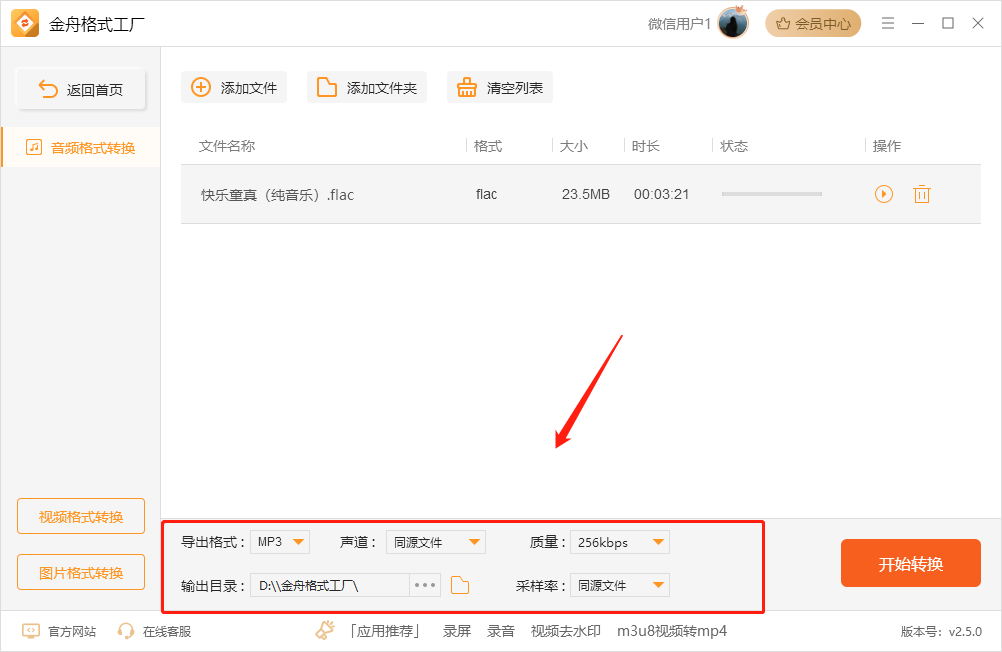Click the 添加文件 button
Image resolution: width=1002 pixels, height=652 pixels.
[234, 88]
